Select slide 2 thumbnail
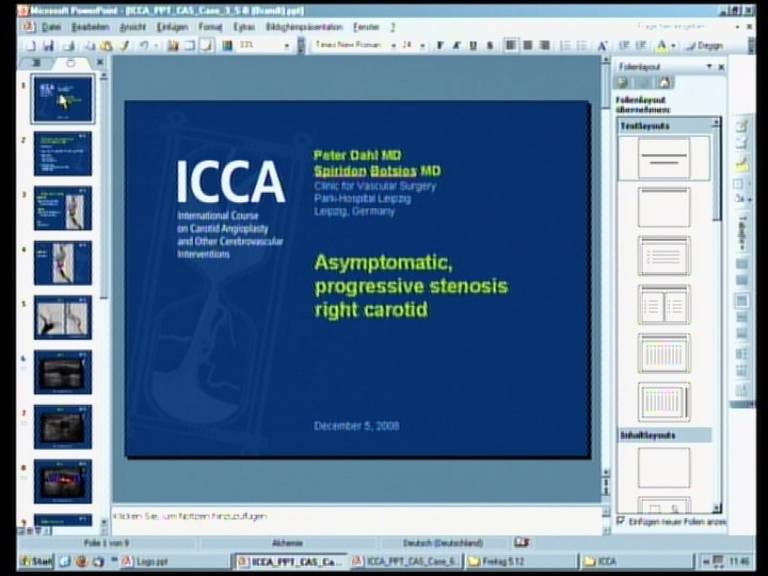768x576 pixels. 63,154
